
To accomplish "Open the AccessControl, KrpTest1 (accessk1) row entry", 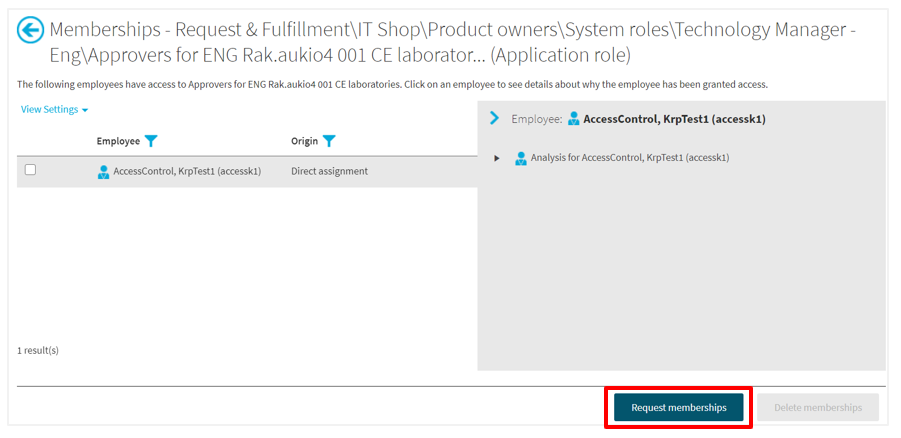I will point(187,171).
